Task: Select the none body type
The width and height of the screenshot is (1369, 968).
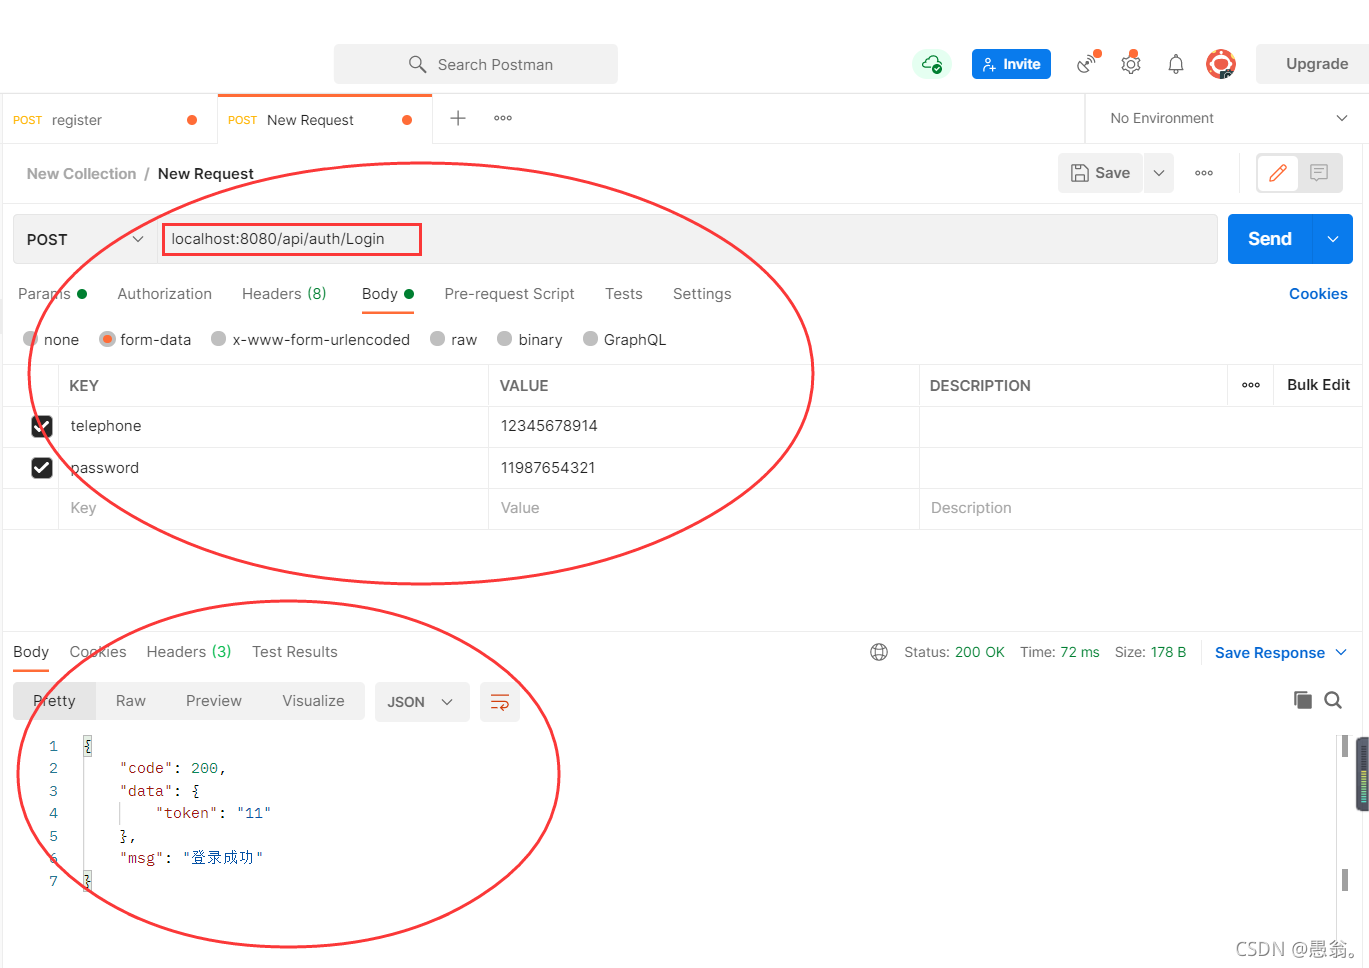Action: (x=30, y=339)
